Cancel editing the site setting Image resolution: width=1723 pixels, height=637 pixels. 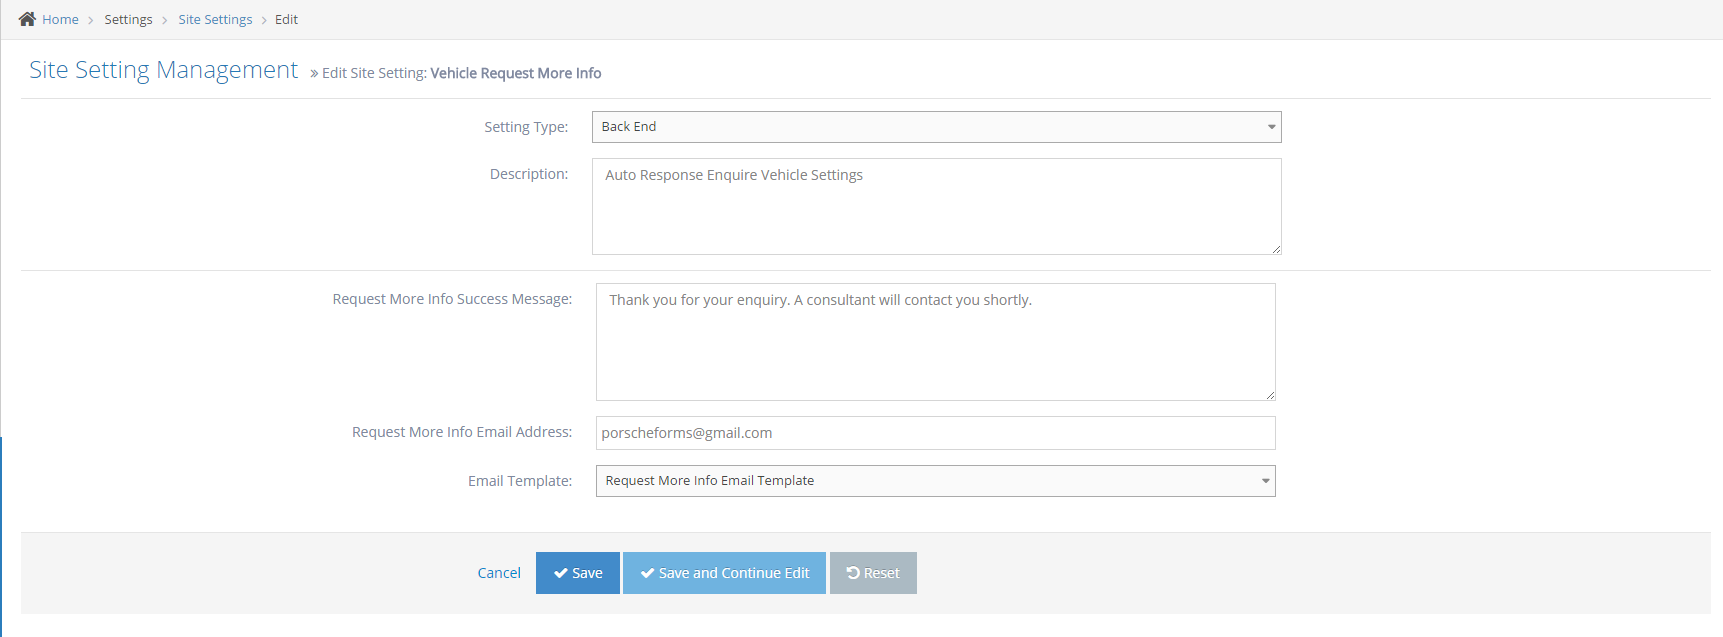pos(499,573)
